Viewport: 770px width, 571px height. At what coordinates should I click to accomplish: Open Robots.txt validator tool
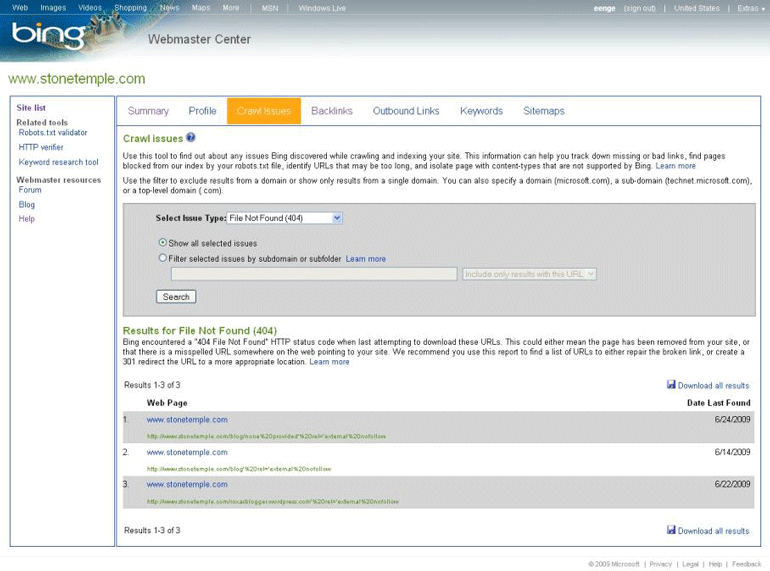53,133
